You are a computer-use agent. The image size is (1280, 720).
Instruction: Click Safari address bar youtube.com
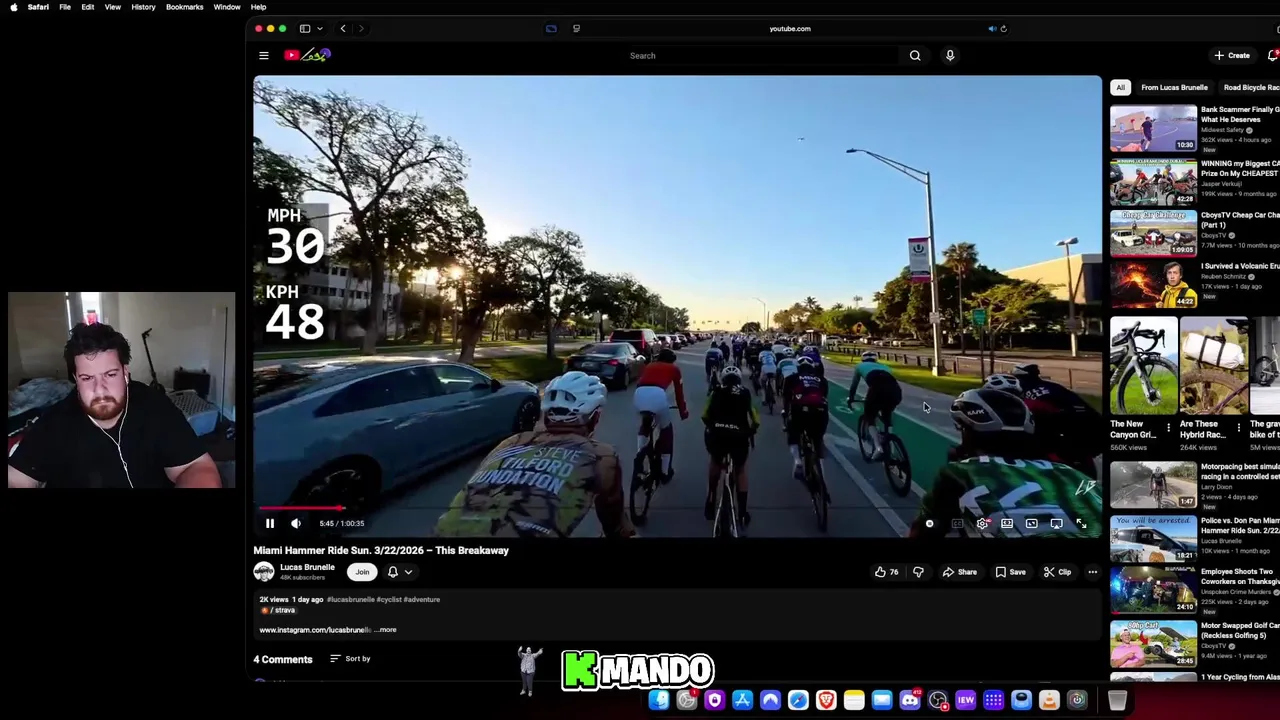790,29
